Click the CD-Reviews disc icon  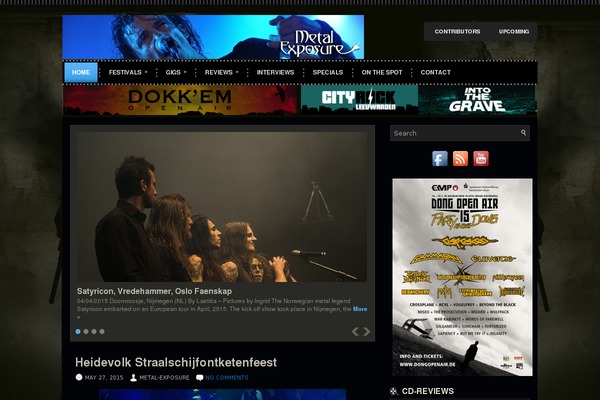pyautogui.click(x=394, y=391)
